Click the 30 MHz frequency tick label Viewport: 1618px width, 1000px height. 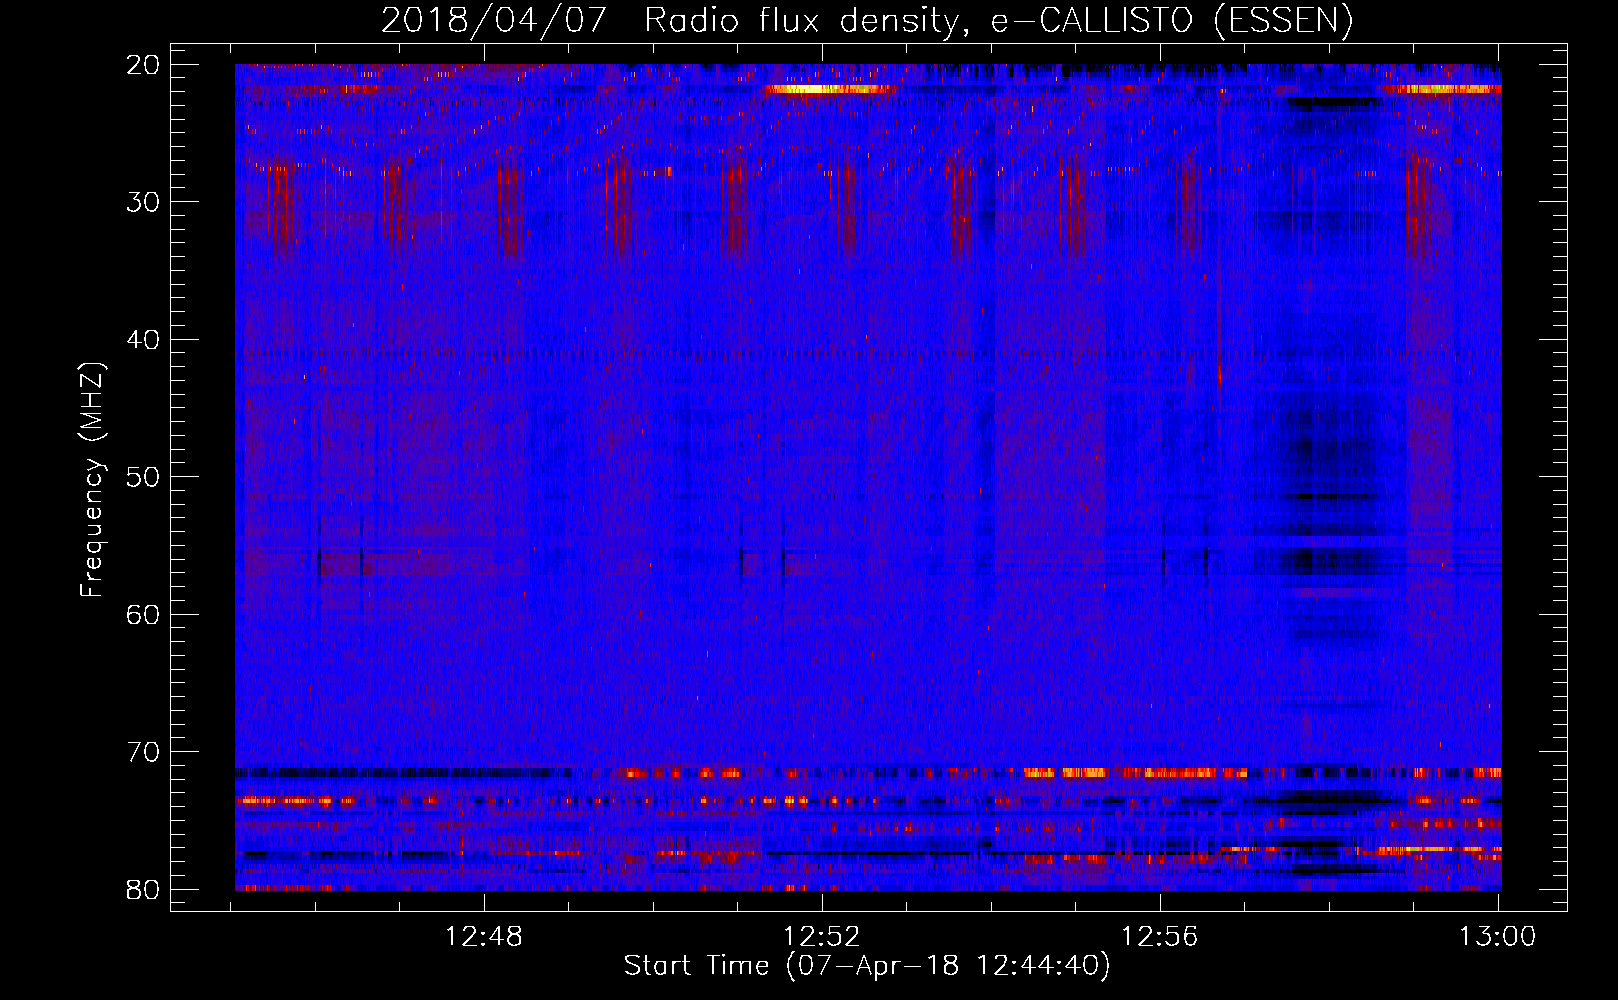point(144,202)
